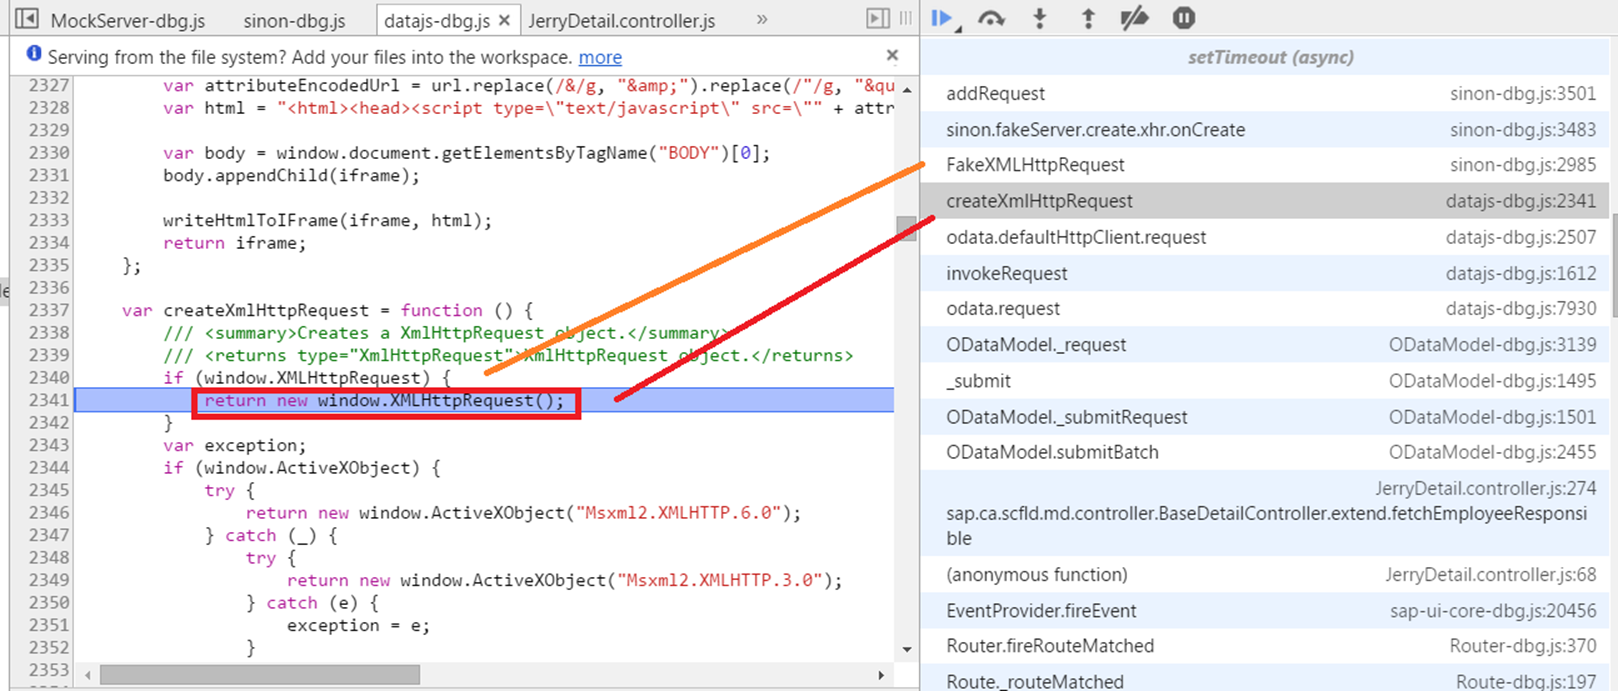Viewport: 1618px width, 691px height.
Task: Select EventProvider.fireEvent stack frame
Action: click(x=1264, y=611)
